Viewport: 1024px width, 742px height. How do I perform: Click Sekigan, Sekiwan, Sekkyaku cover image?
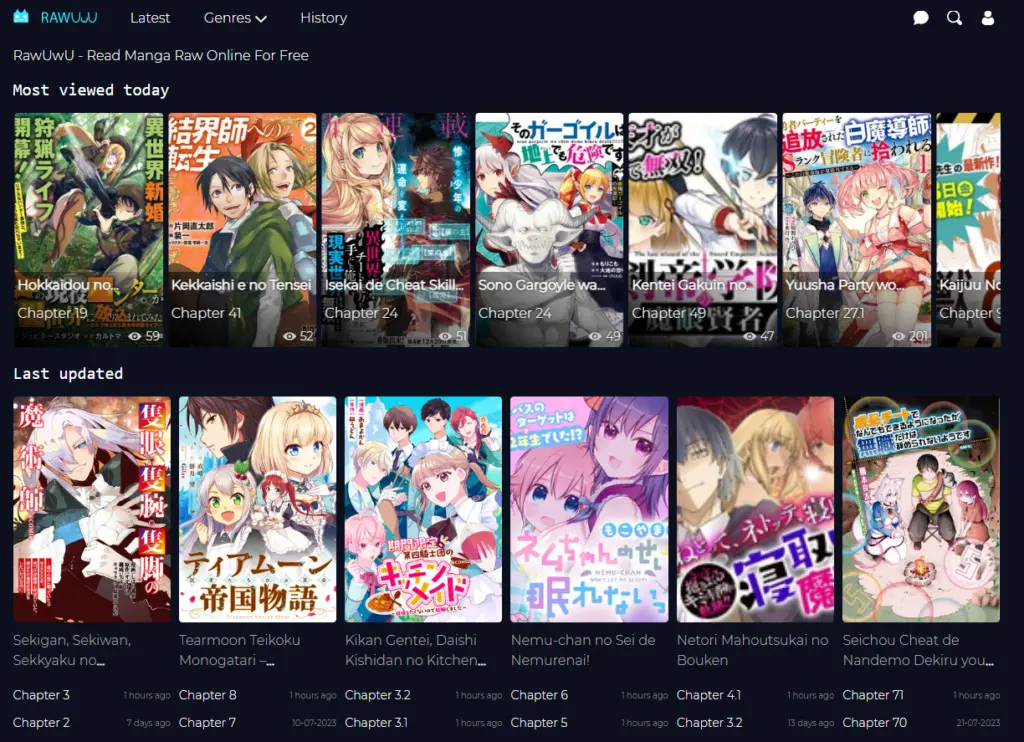(91, 509)
